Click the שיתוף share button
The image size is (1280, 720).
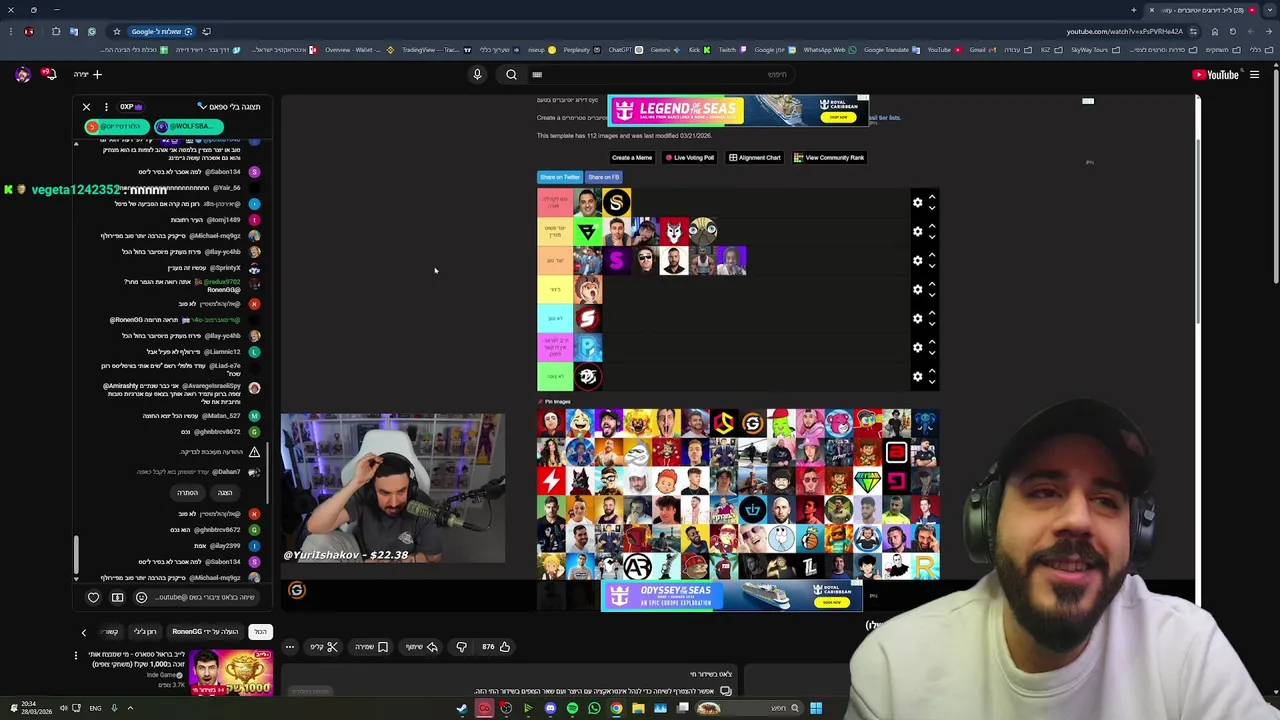[x=421, y=647]
